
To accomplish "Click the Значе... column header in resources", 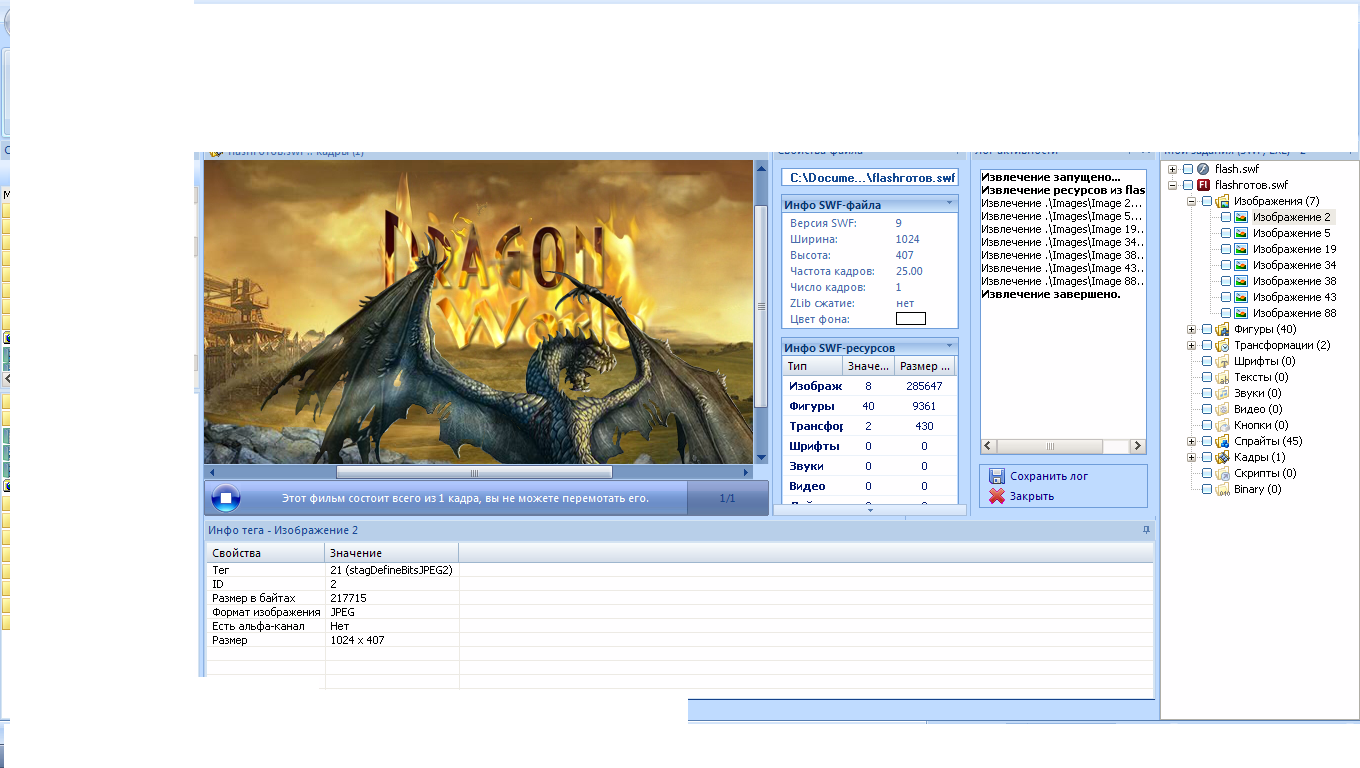I will point(867,366).
